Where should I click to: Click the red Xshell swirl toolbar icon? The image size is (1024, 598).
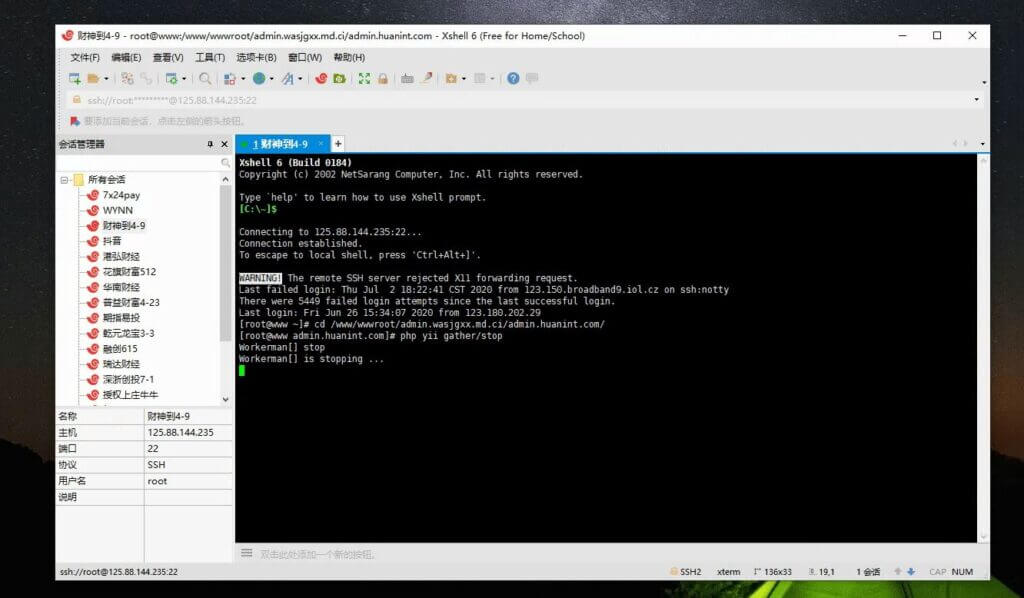pos(321,78)
